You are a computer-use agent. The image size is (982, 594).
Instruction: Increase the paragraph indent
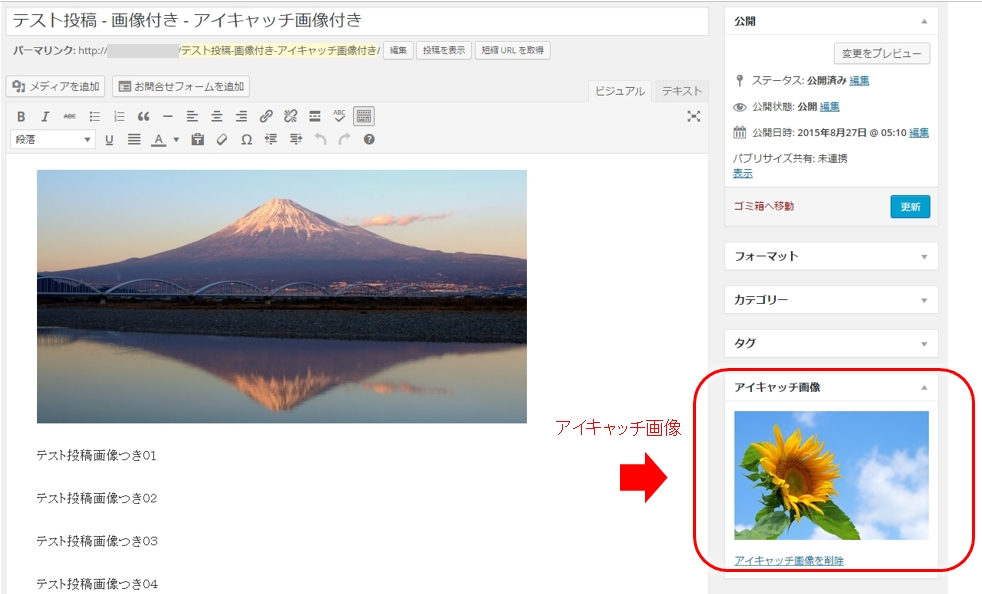pos(296,140)
